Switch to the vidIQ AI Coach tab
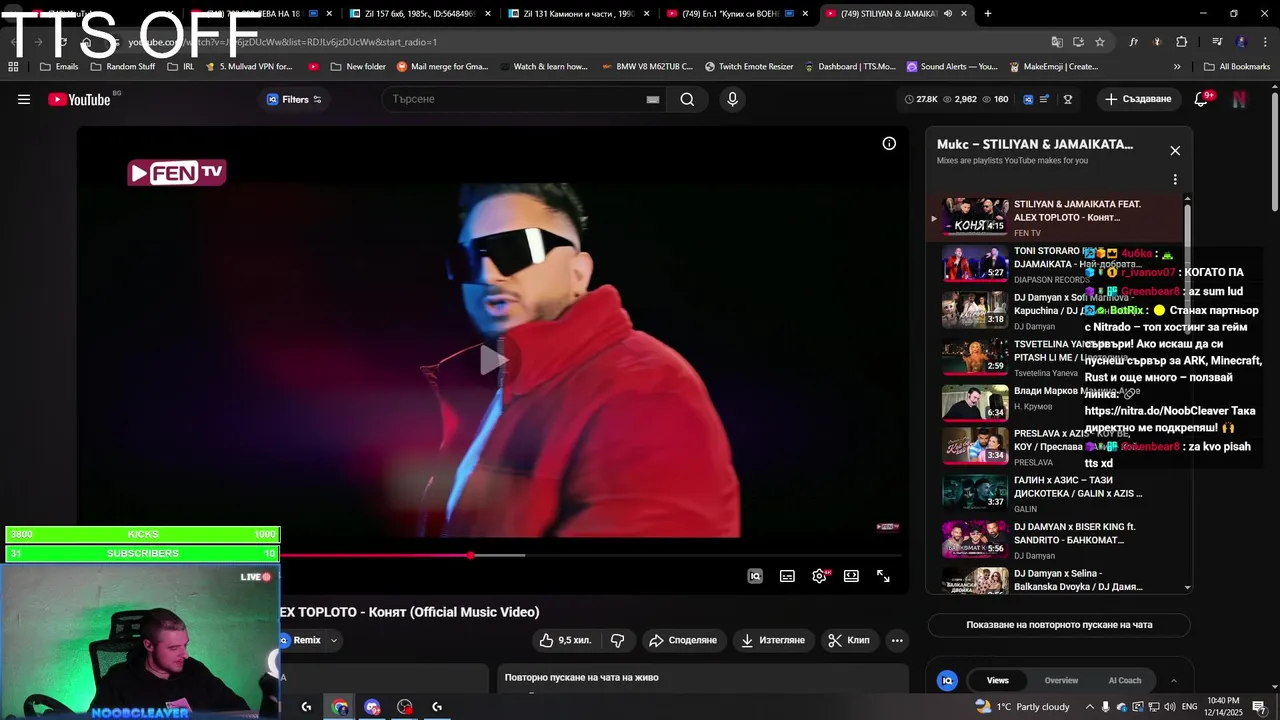 pos(1124,680)
